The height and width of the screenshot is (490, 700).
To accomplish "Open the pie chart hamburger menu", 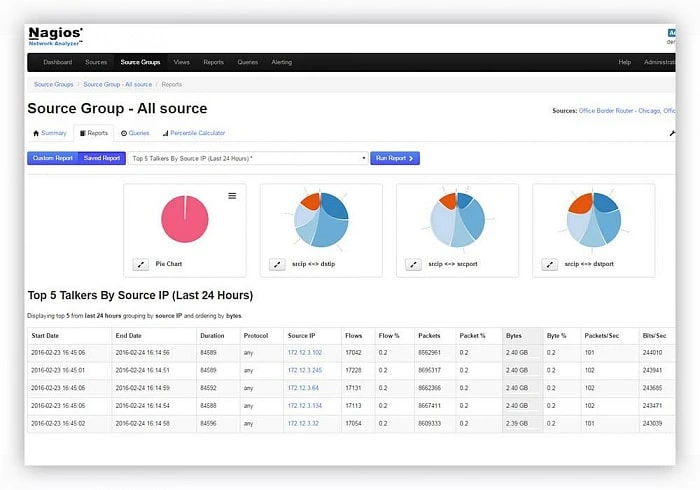I will (x=232, y=196).
